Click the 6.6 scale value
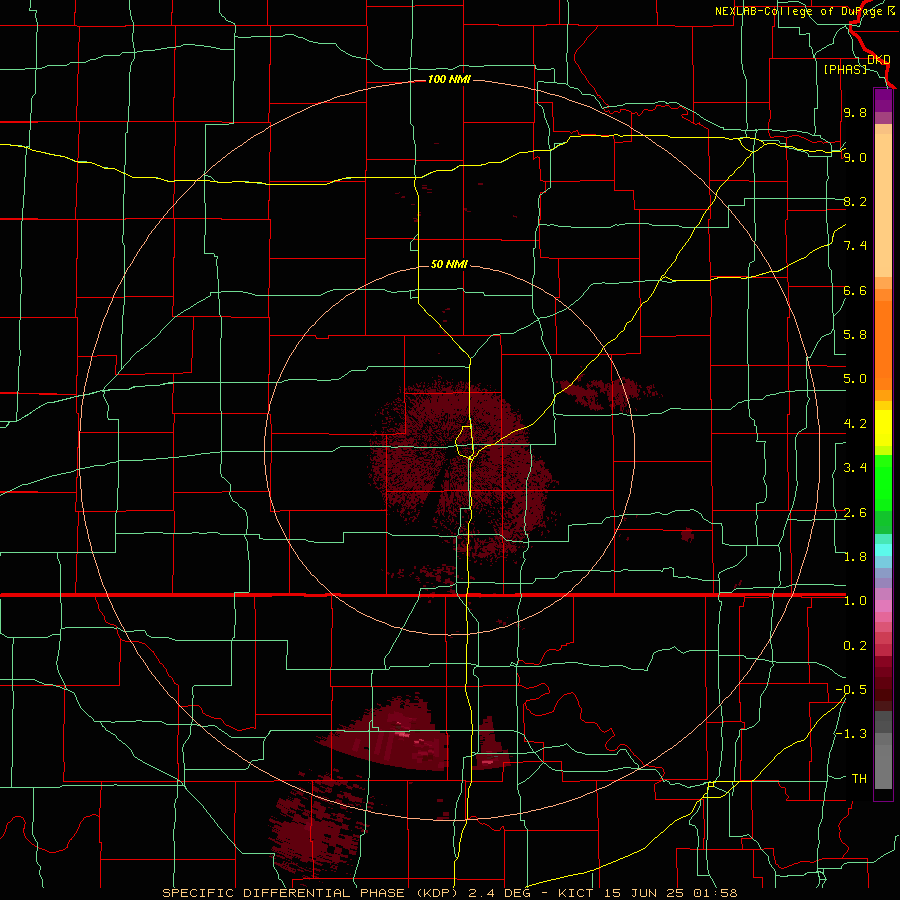 tap(855, 290)
